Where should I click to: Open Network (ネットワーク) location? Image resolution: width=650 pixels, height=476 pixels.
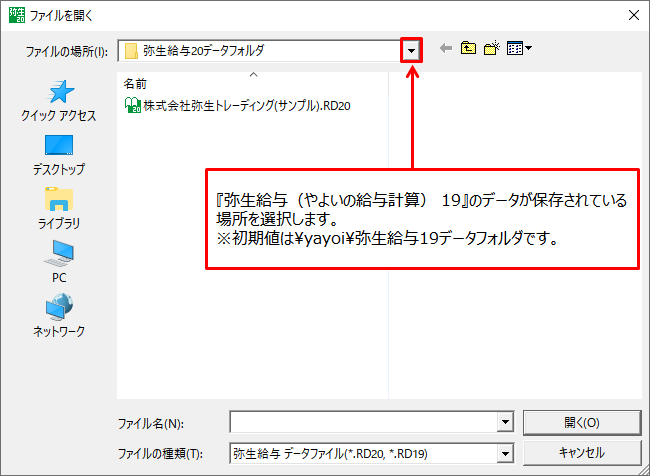[59, 316]
